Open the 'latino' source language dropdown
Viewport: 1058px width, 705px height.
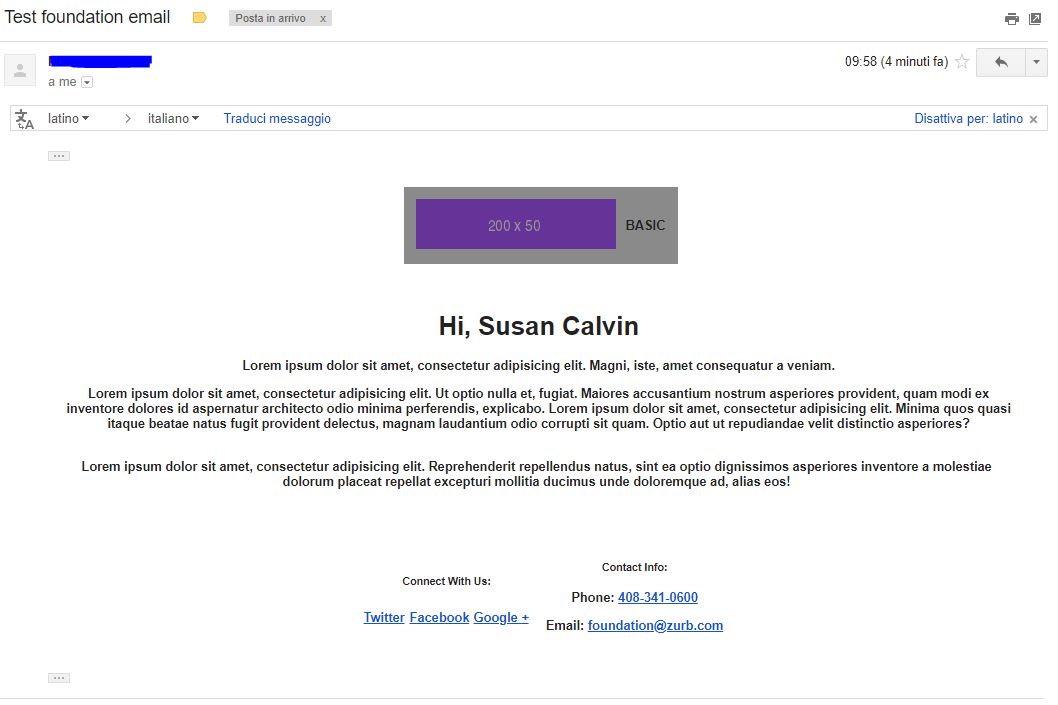[67, 117]
